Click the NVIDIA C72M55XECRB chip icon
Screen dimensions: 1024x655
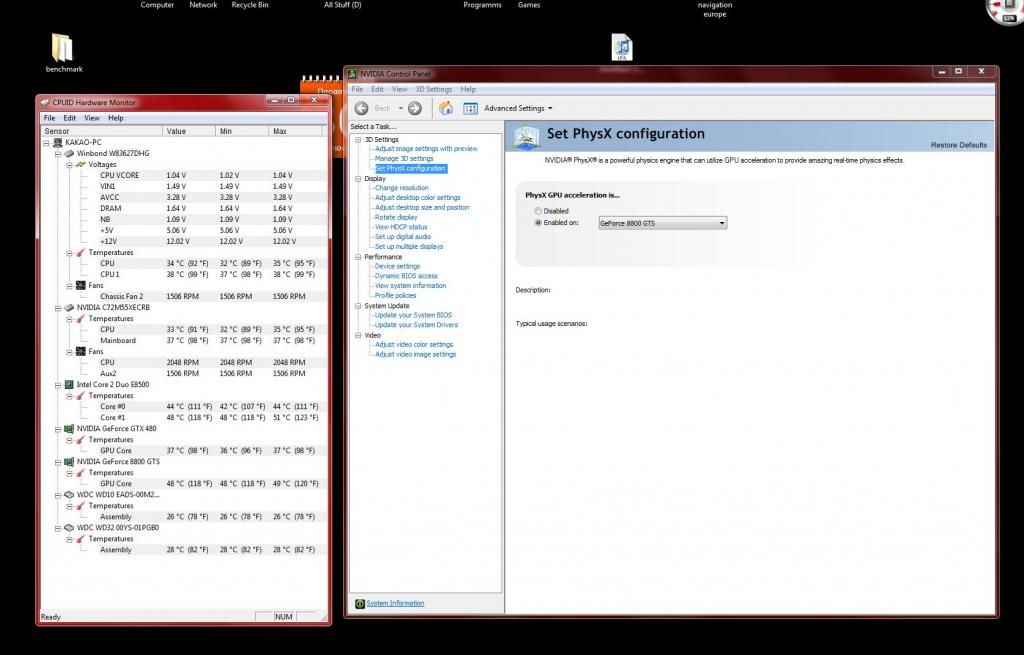point(69,308)
